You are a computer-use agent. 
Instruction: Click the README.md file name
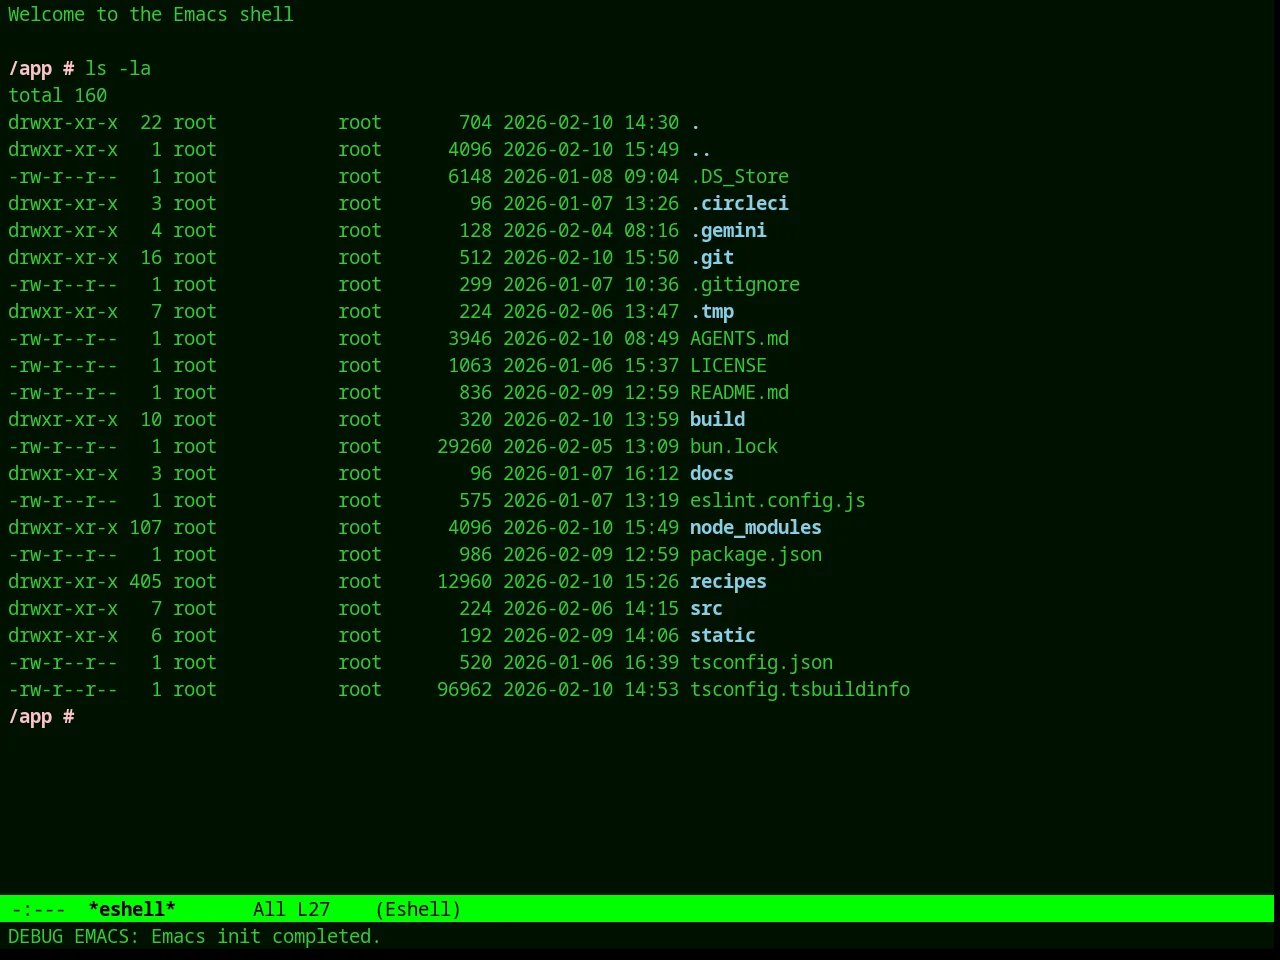click(739, 392)
